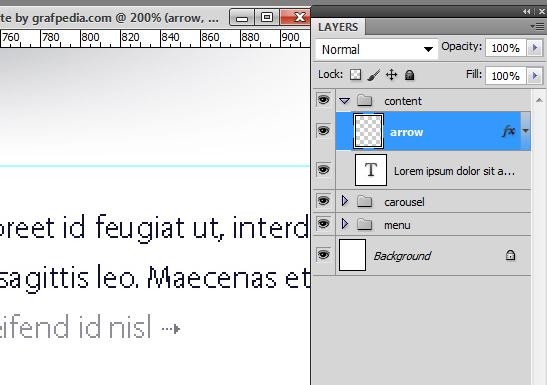Viewport: 547px width, 385px height.
Task: Select the Lorem ipsum dolor layer name
Action: (x=454, y=171)
